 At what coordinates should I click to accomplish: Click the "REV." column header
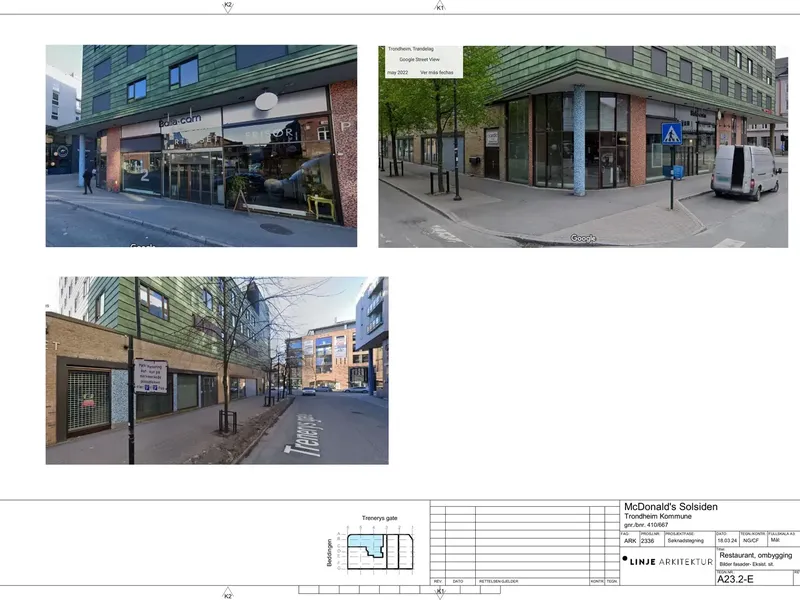(437, 582)
